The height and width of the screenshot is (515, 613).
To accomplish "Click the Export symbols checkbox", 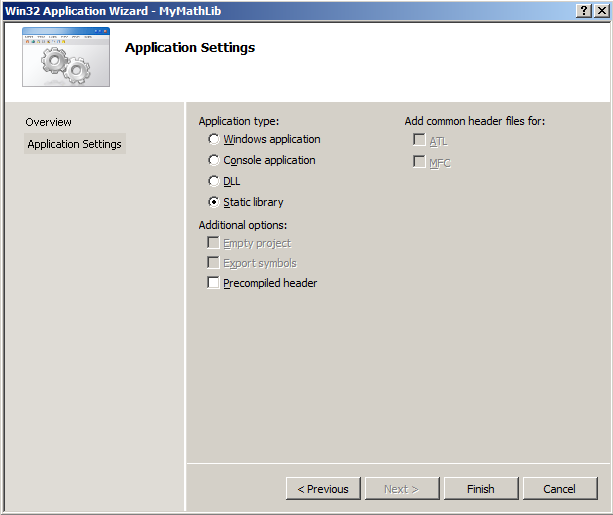I will 213,263.
